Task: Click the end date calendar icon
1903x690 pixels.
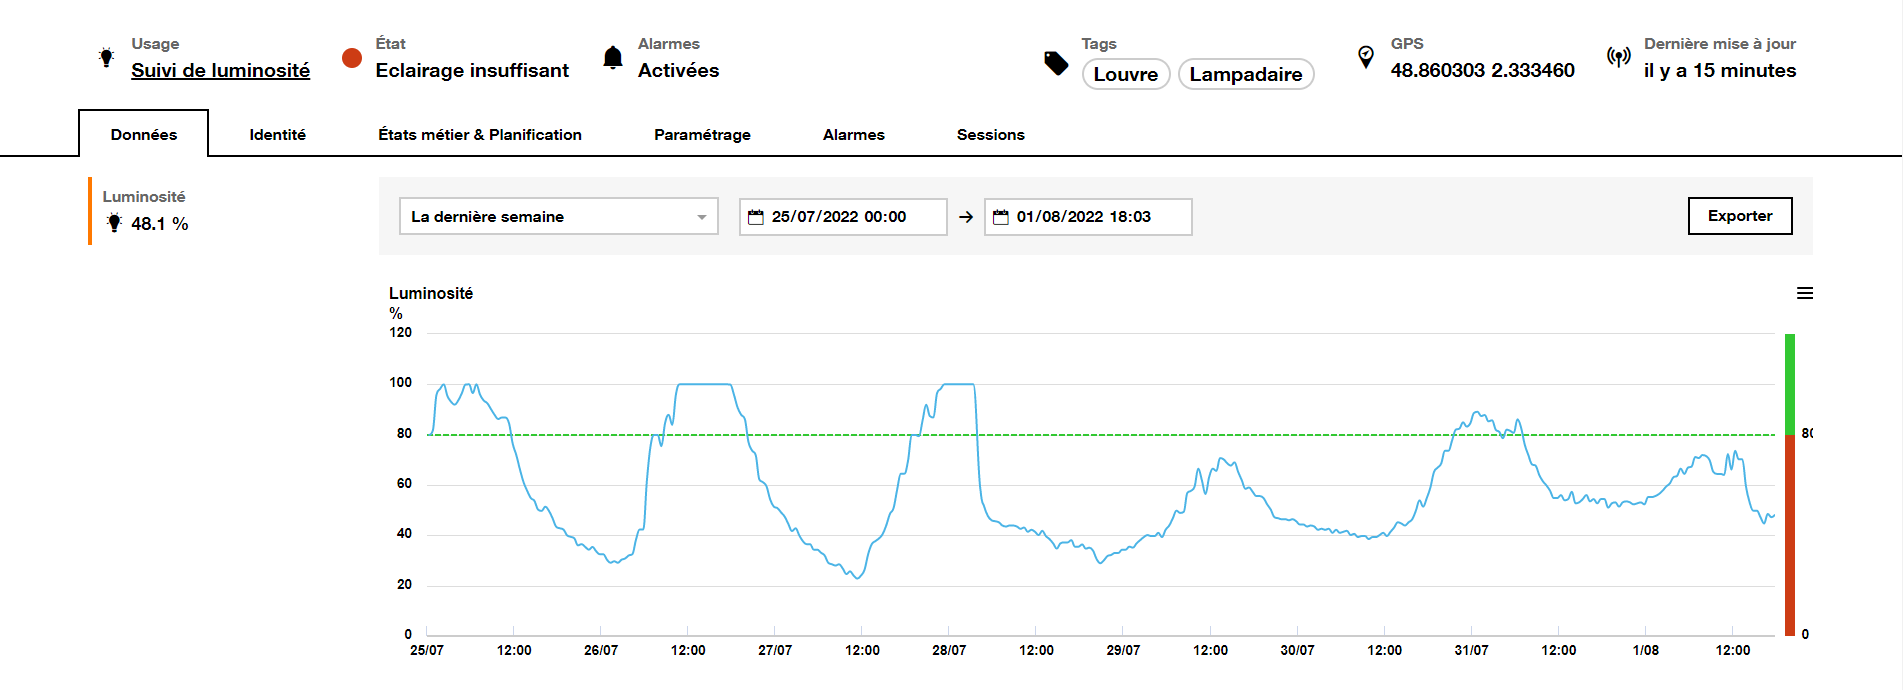Action: [x=1000, y=217]
